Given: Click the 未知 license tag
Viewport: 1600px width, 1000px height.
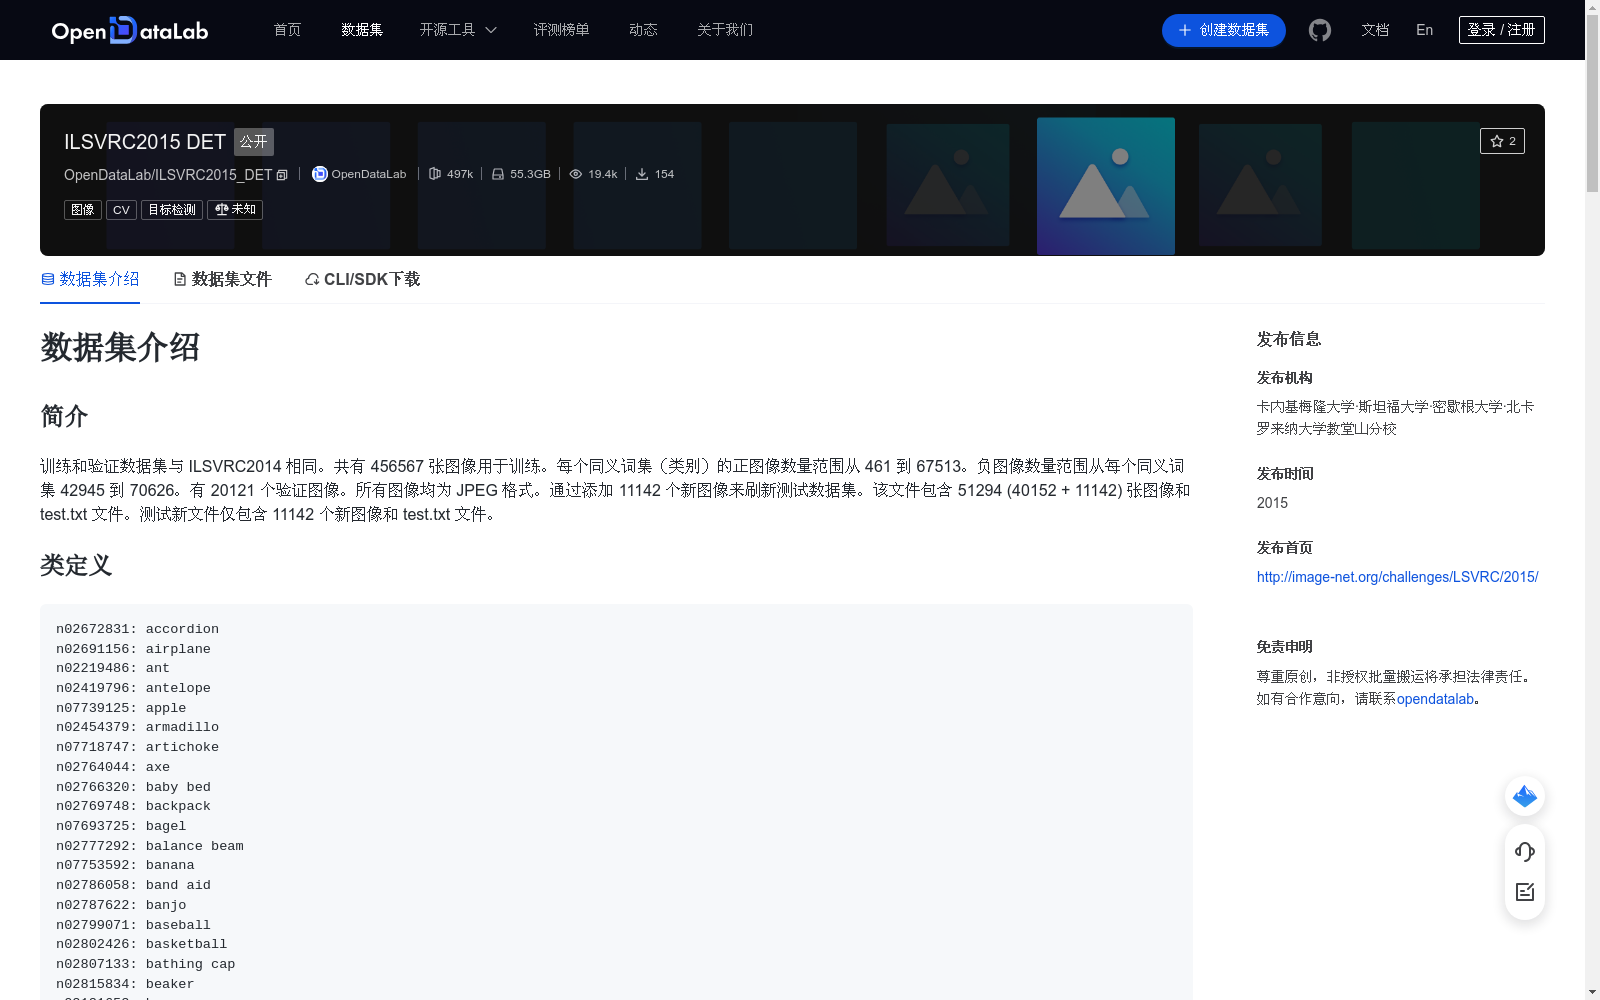Looking at the screenshot, I should pyautogui.click(x=235, y=210).
